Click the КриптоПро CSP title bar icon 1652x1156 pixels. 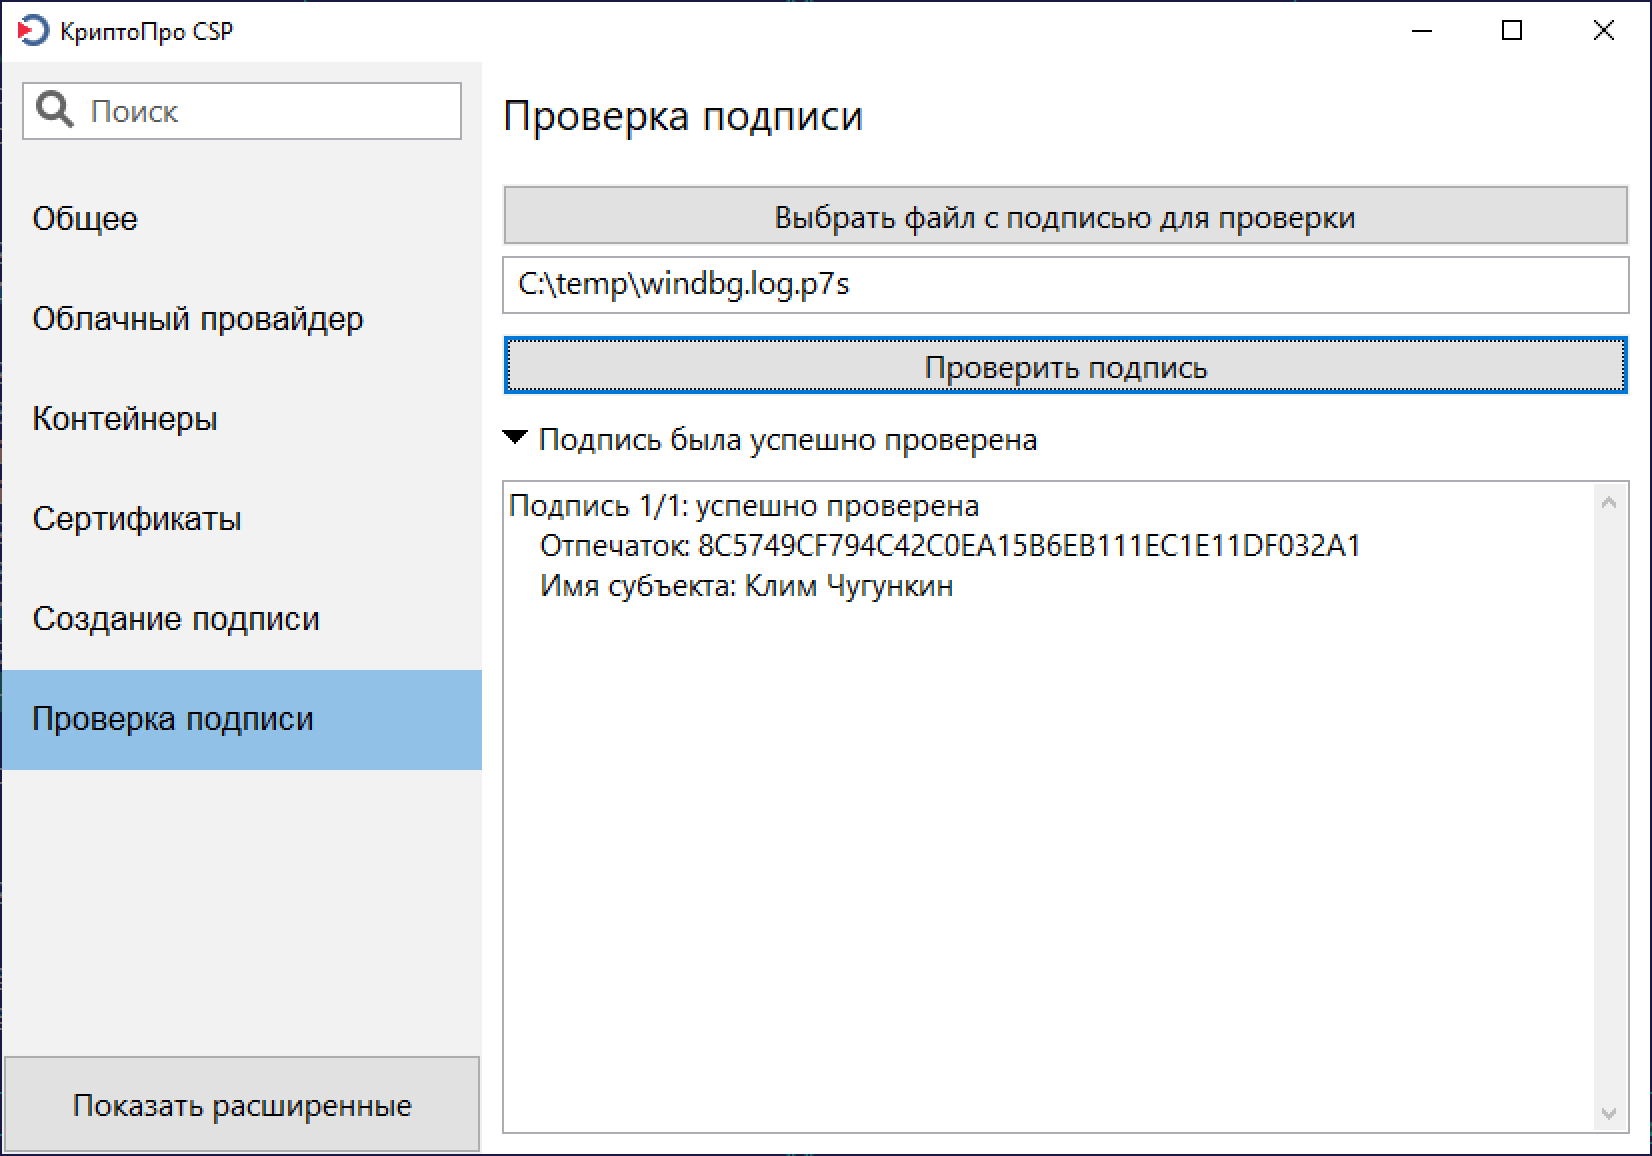pyautogui.click(x=32, y=31)
